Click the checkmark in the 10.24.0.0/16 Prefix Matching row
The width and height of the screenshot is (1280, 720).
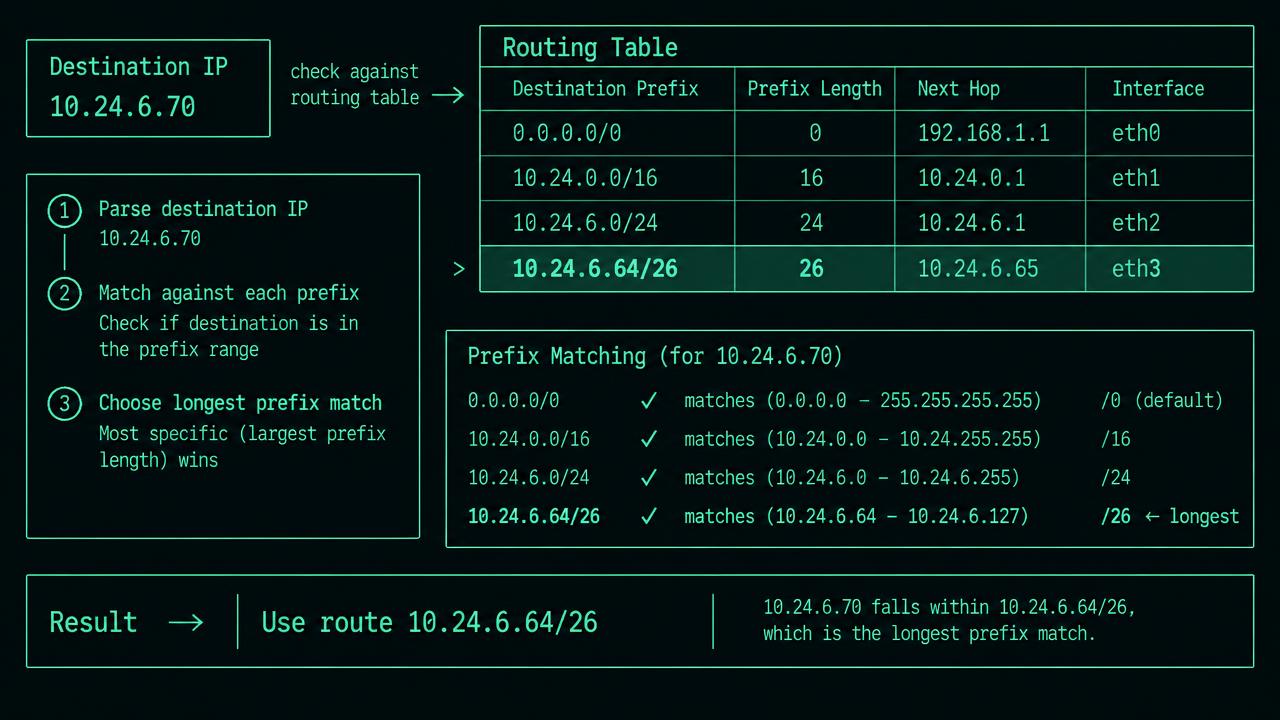[x=649, y=439]
